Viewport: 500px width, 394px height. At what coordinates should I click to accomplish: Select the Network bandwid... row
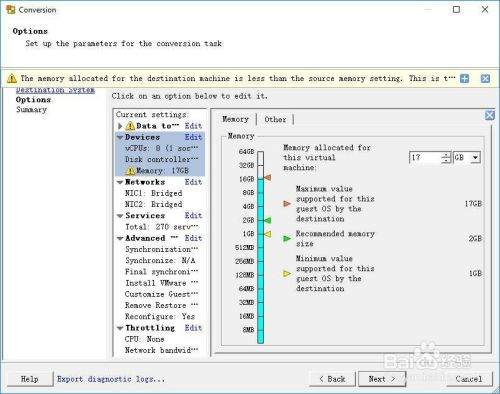[160, 350]
